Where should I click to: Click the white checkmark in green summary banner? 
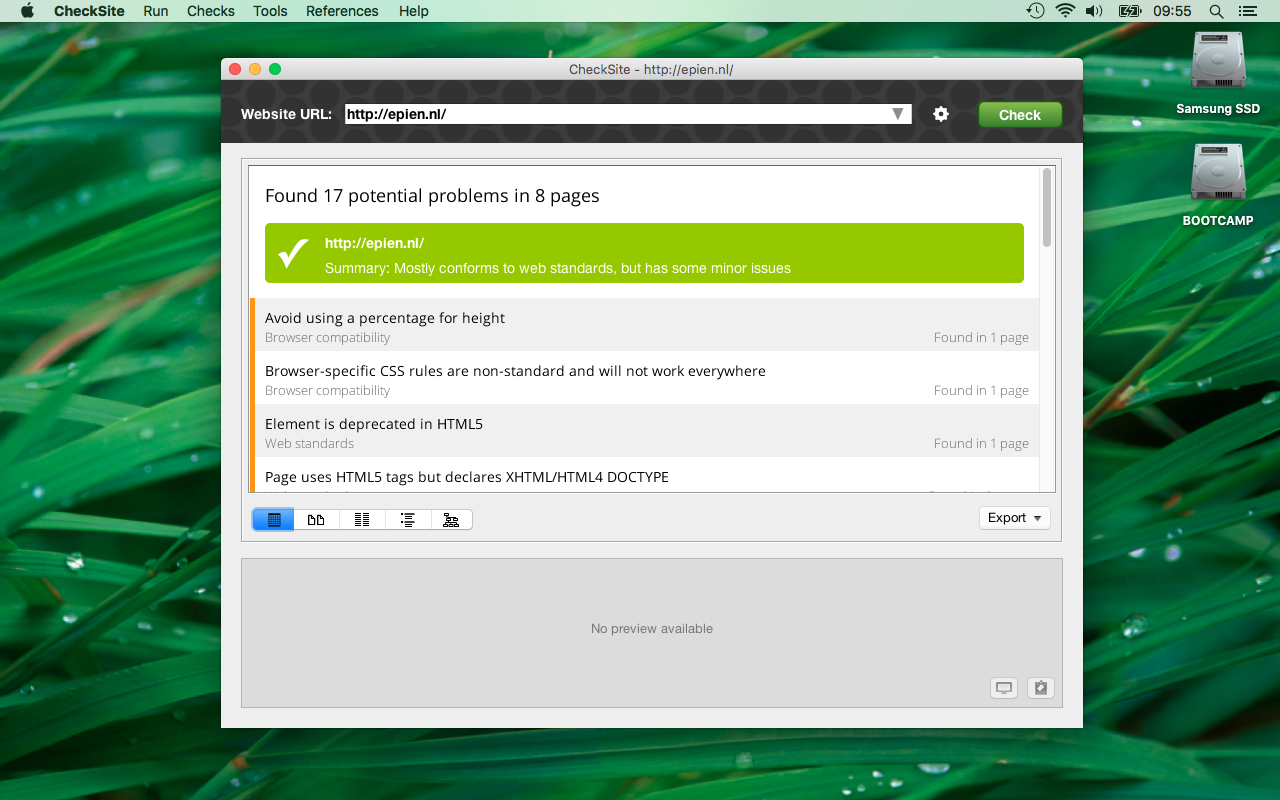pos(293,253)
